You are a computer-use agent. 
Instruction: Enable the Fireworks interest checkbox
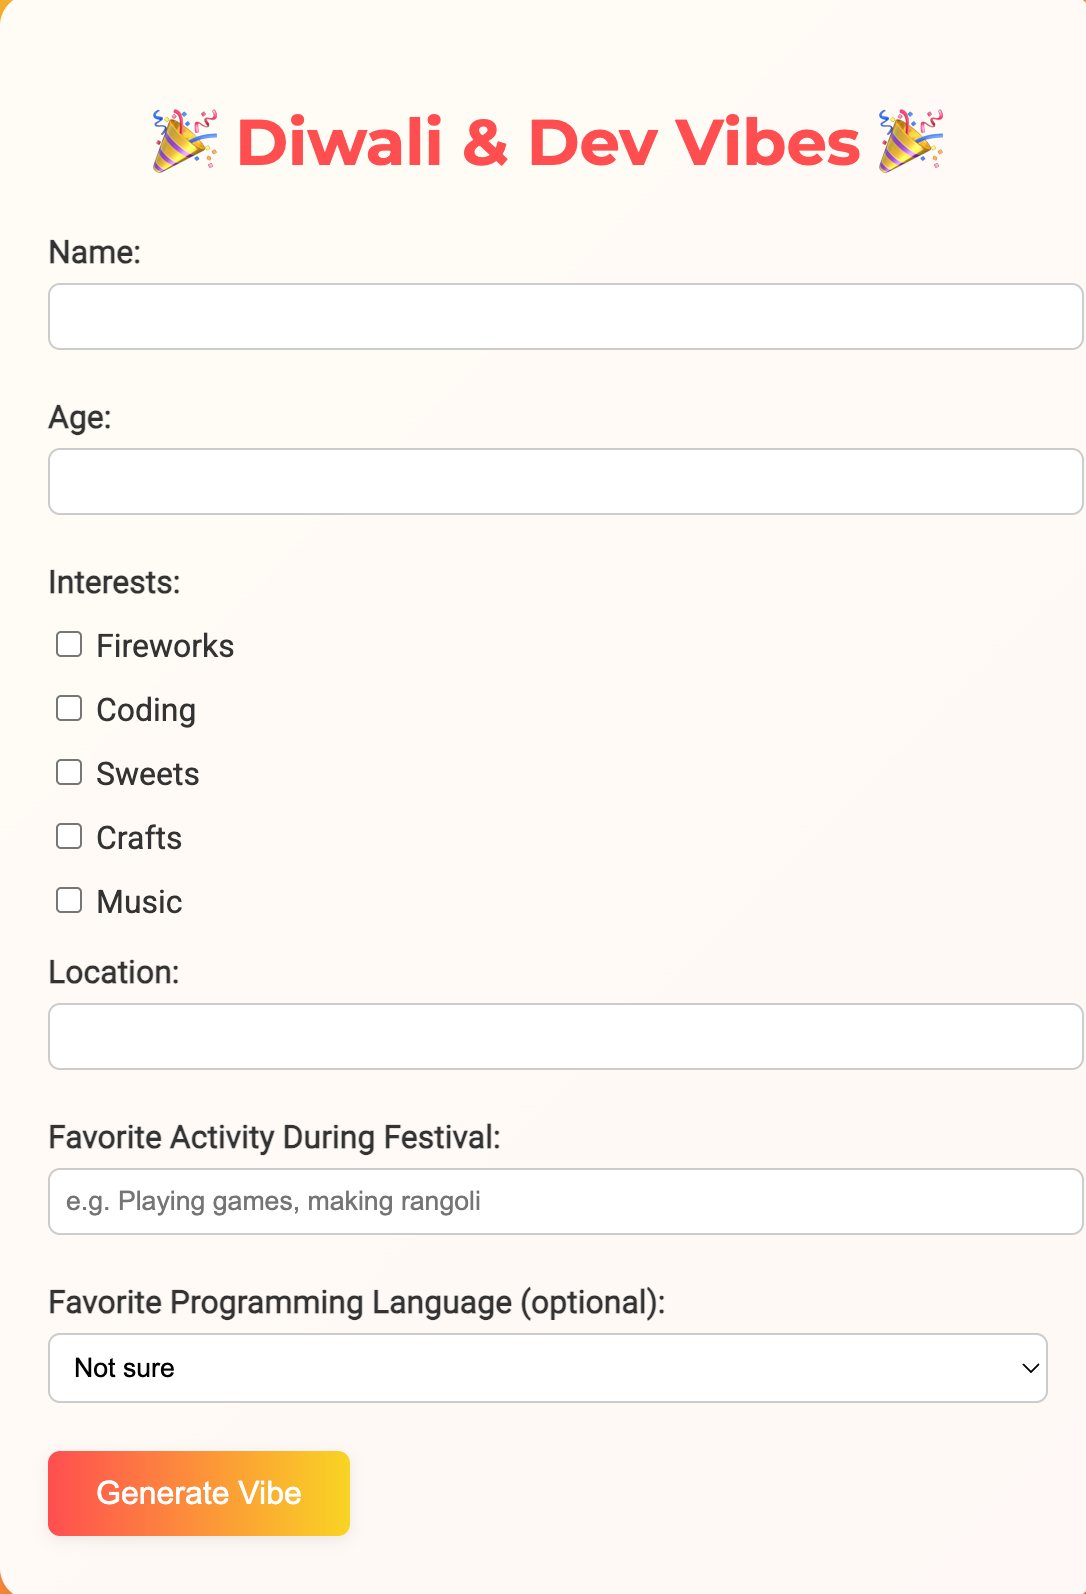[69, 645]
